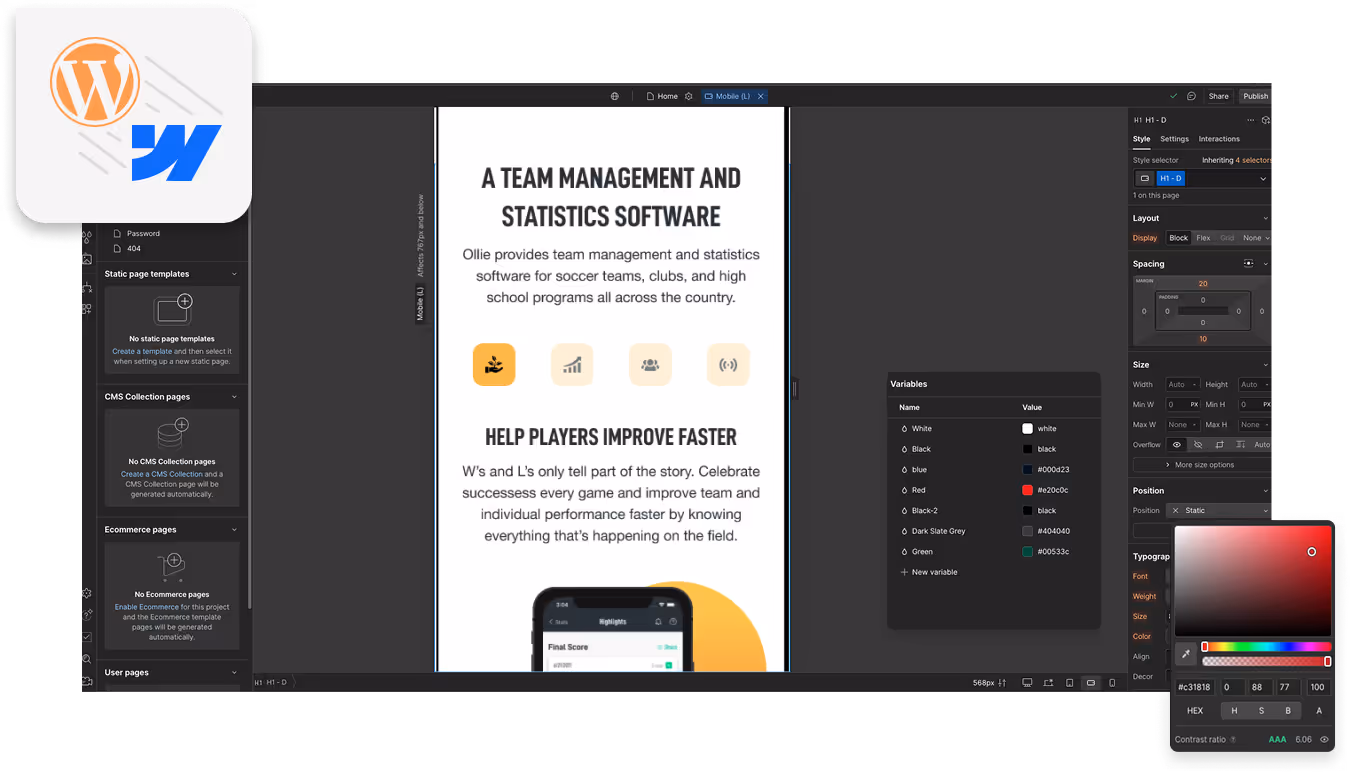The width and height of the screenshot is (1352, 776).
Task: Collapse the Static page templates section
Action: [234, 274]
